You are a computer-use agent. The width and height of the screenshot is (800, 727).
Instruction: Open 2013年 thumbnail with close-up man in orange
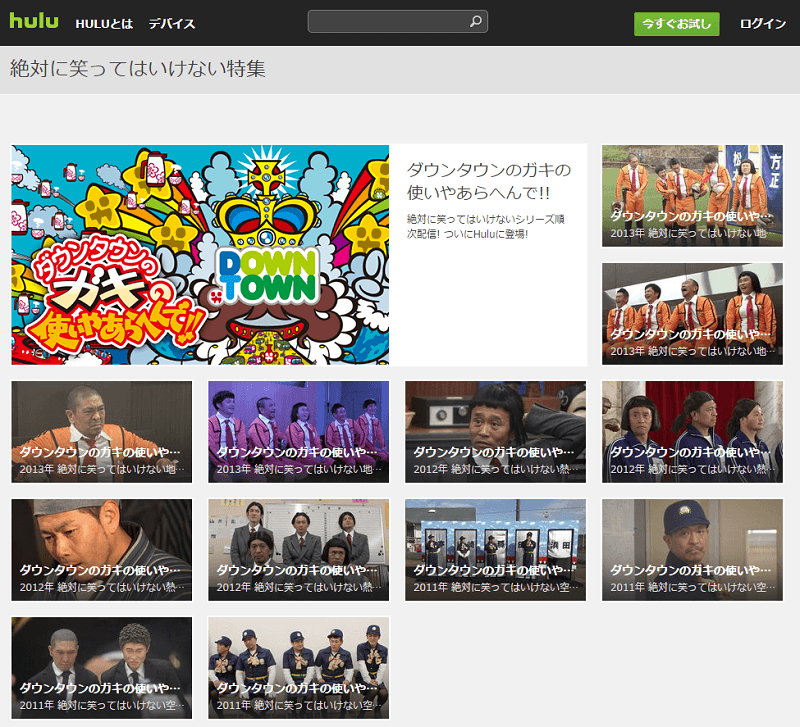(102, 432)
